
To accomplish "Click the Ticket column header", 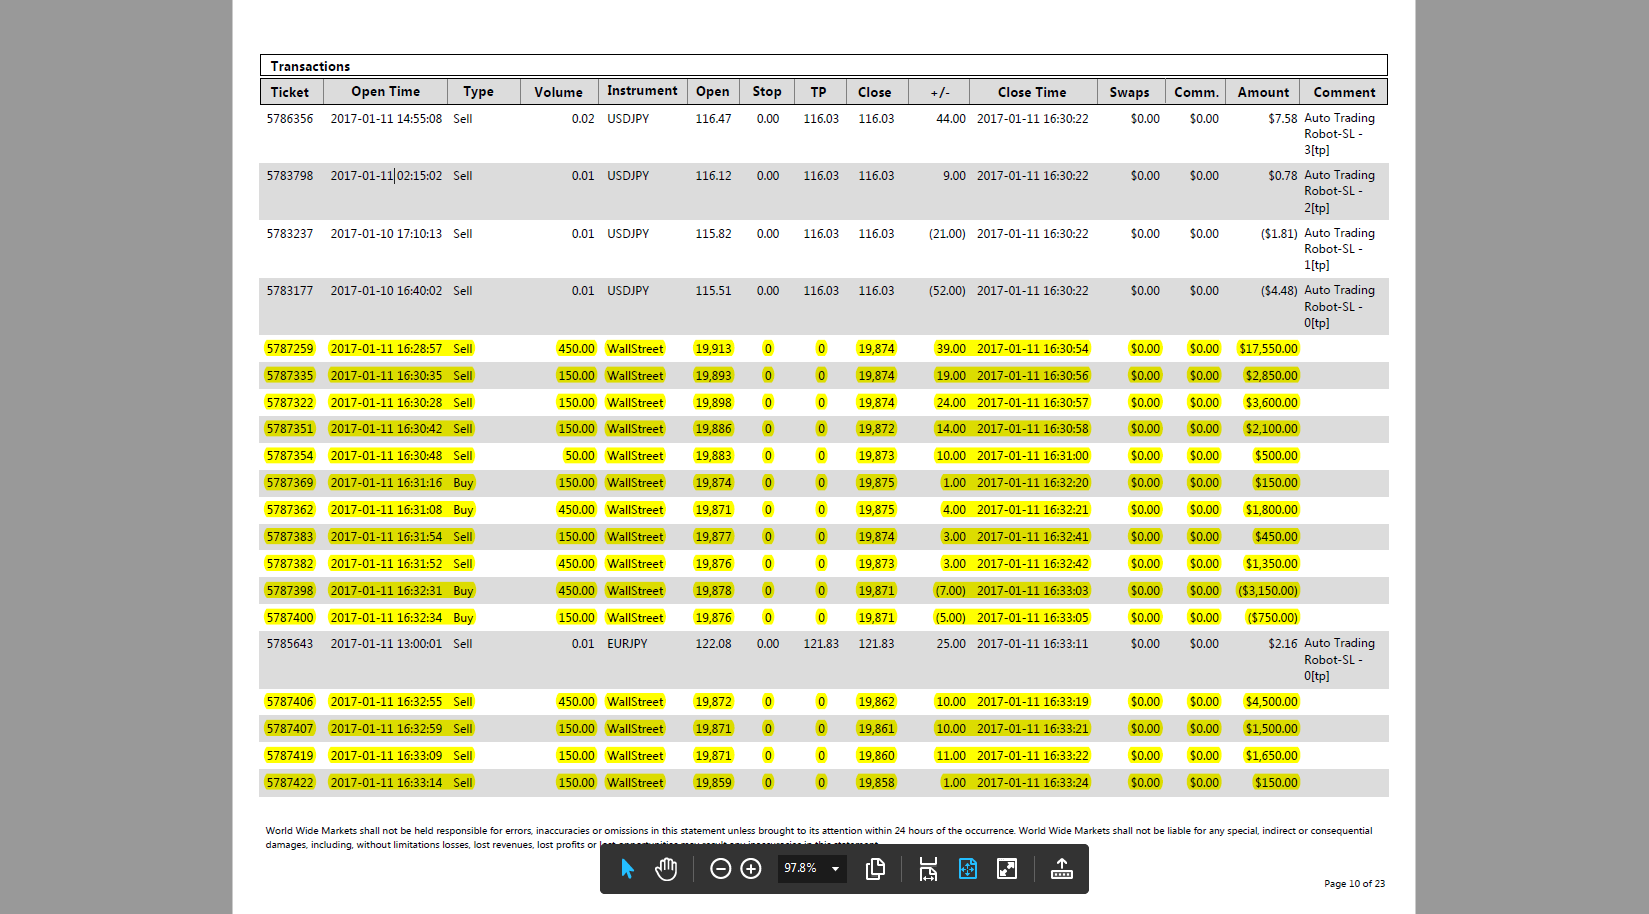I will tap(290, 92).
